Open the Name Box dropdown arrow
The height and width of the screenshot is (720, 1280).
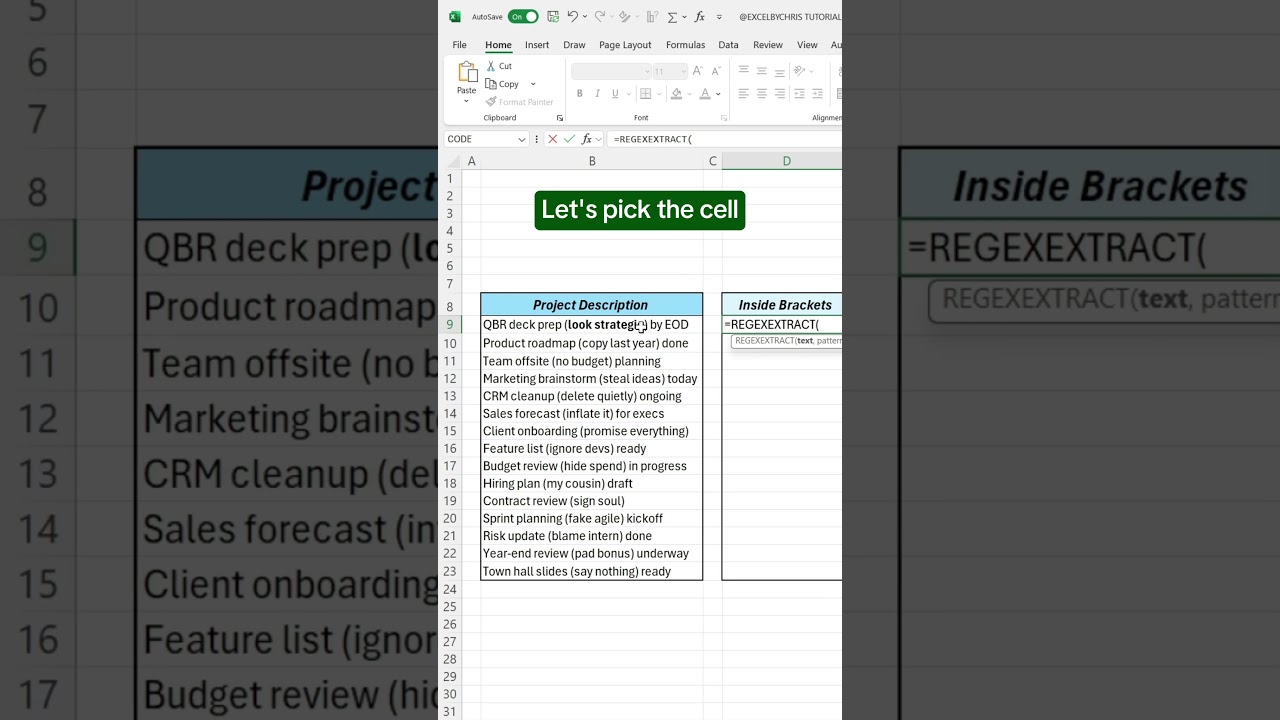click(521, 140)
